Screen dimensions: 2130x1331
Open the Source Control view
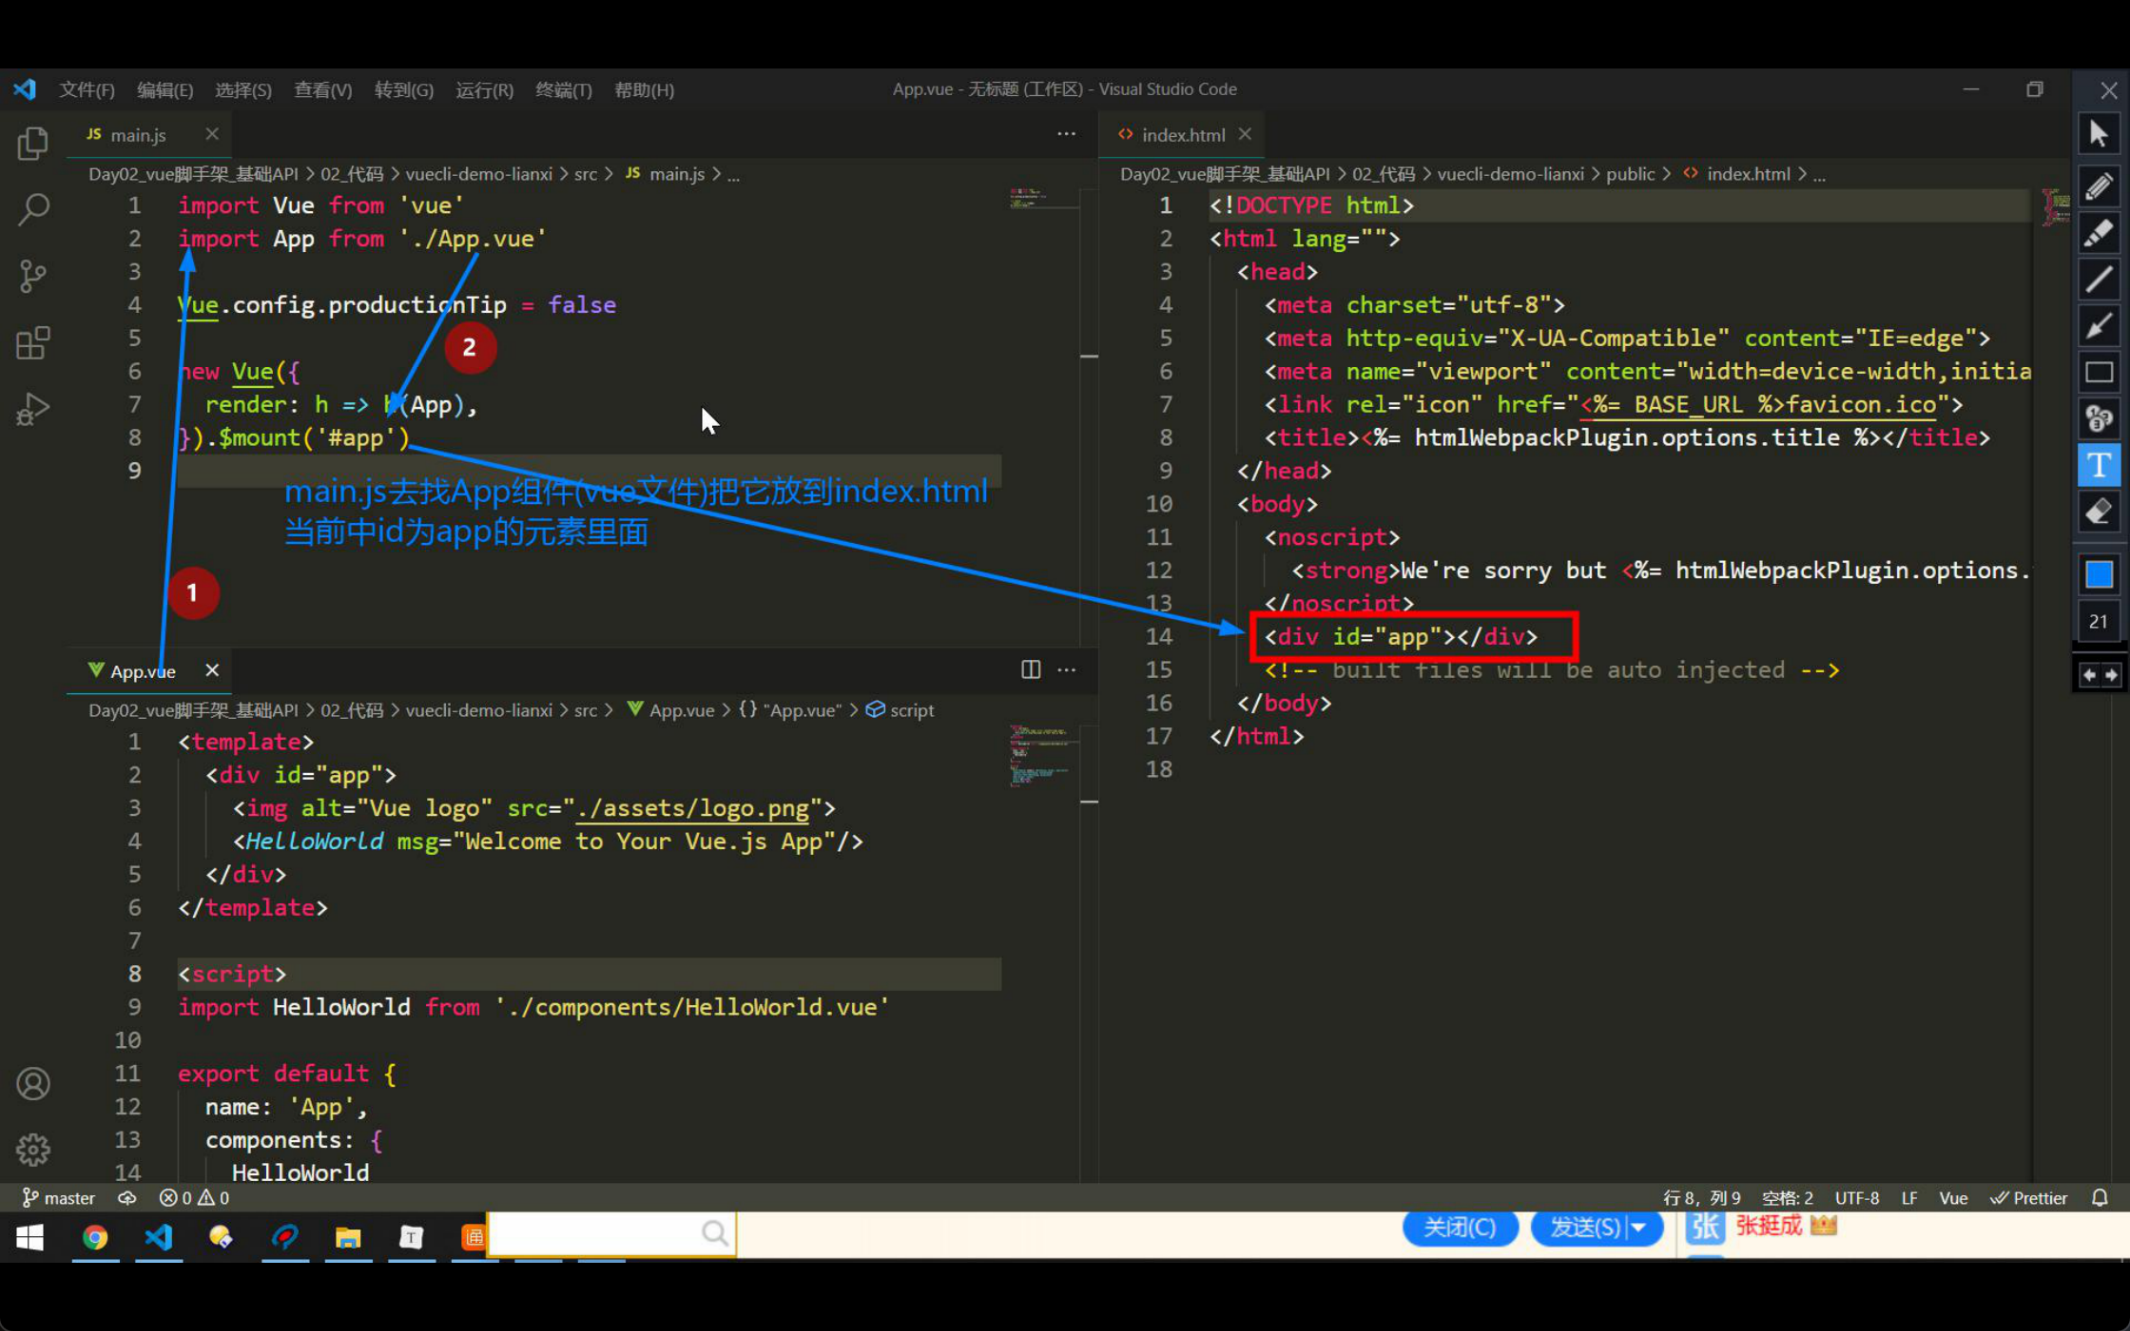click(33, 276)
